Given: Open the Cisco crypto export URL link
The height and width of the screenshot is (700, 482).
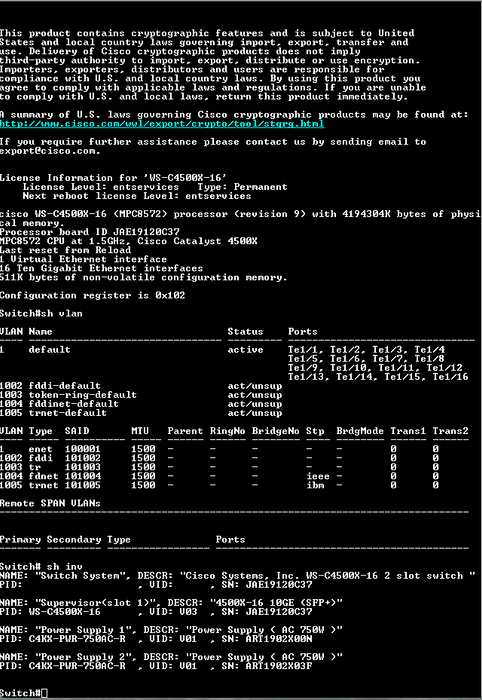Looking at the screenshot, I should click(x=162, y=124).
